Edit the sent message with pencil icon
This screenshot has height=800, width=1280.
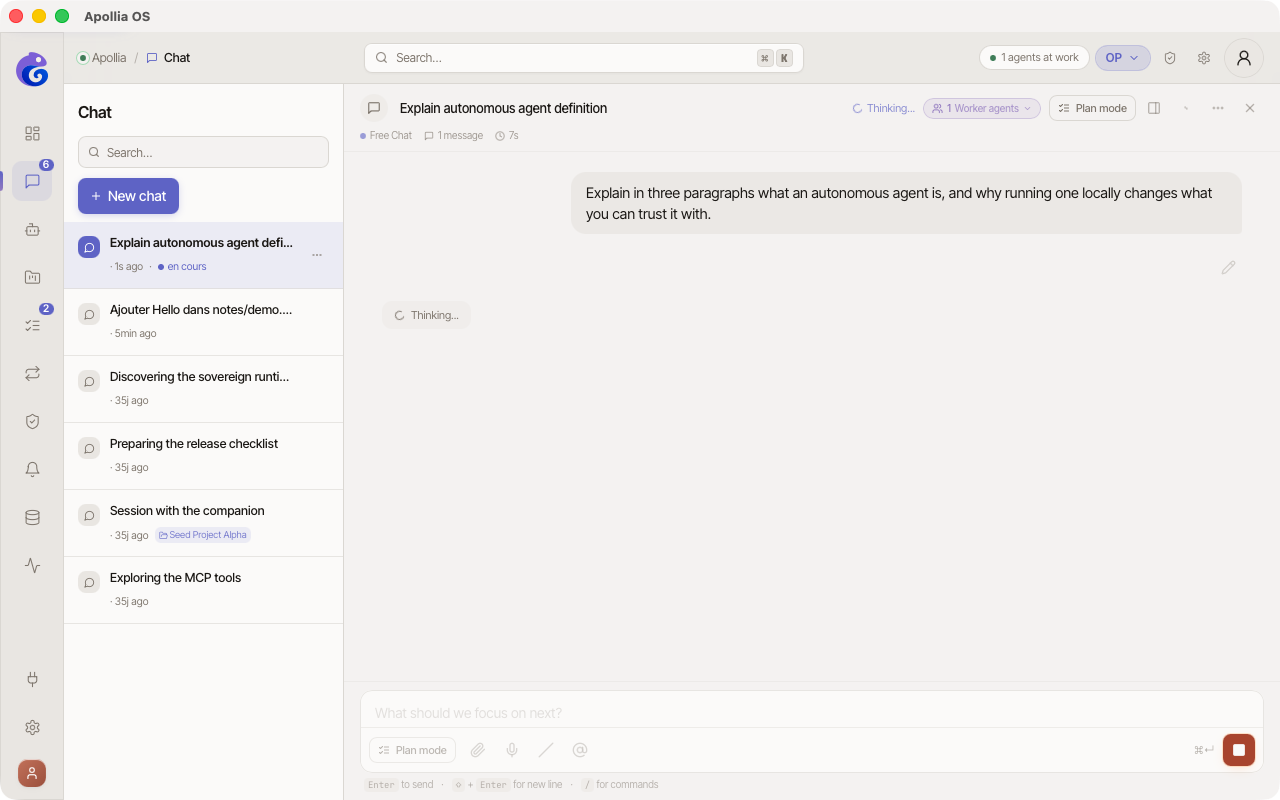[x=1228, y=267]
